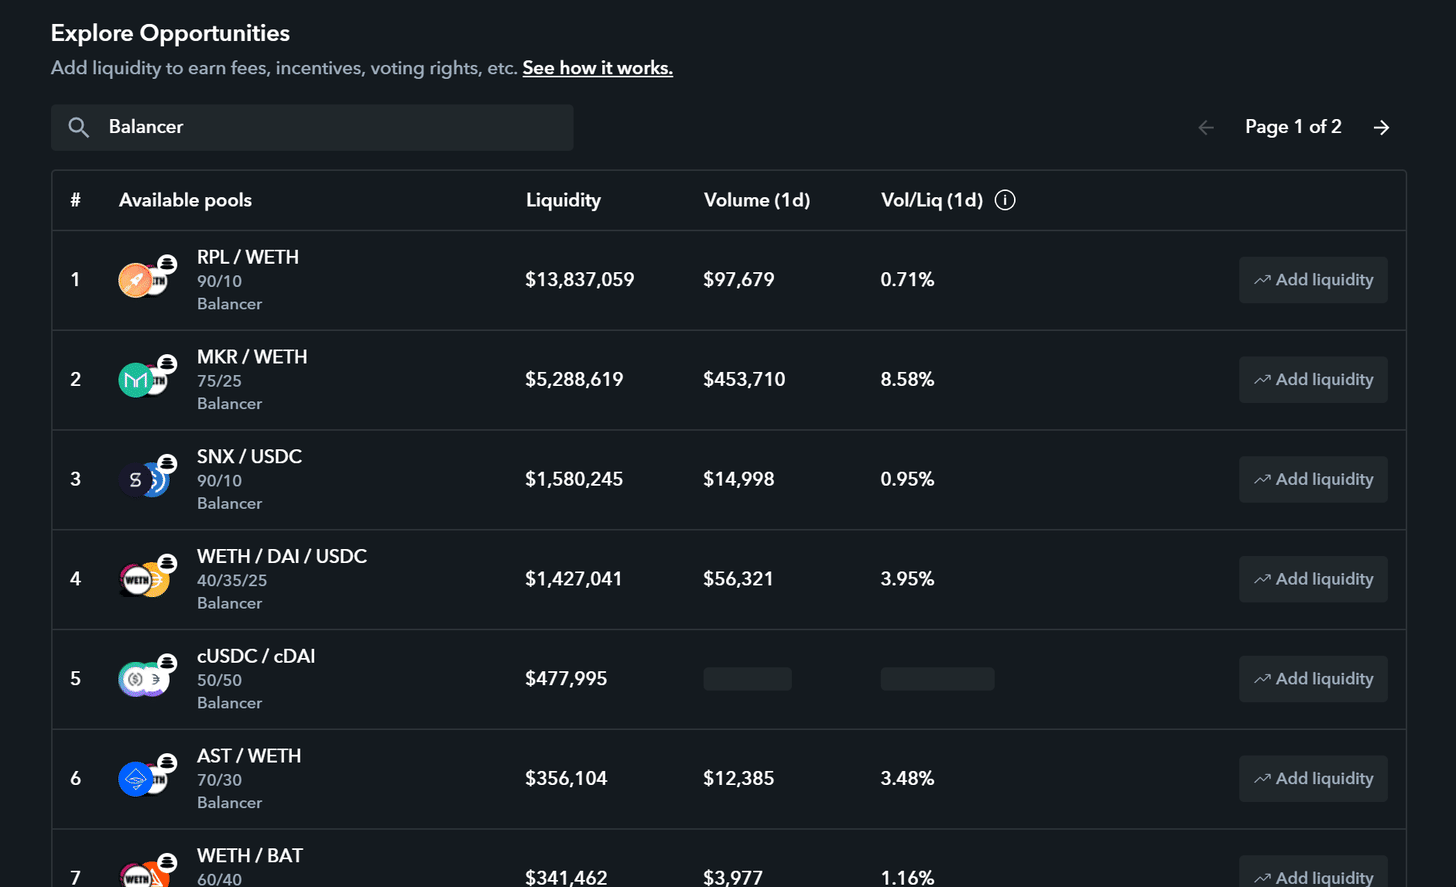Click the previous page arrow

(1206, 127)
